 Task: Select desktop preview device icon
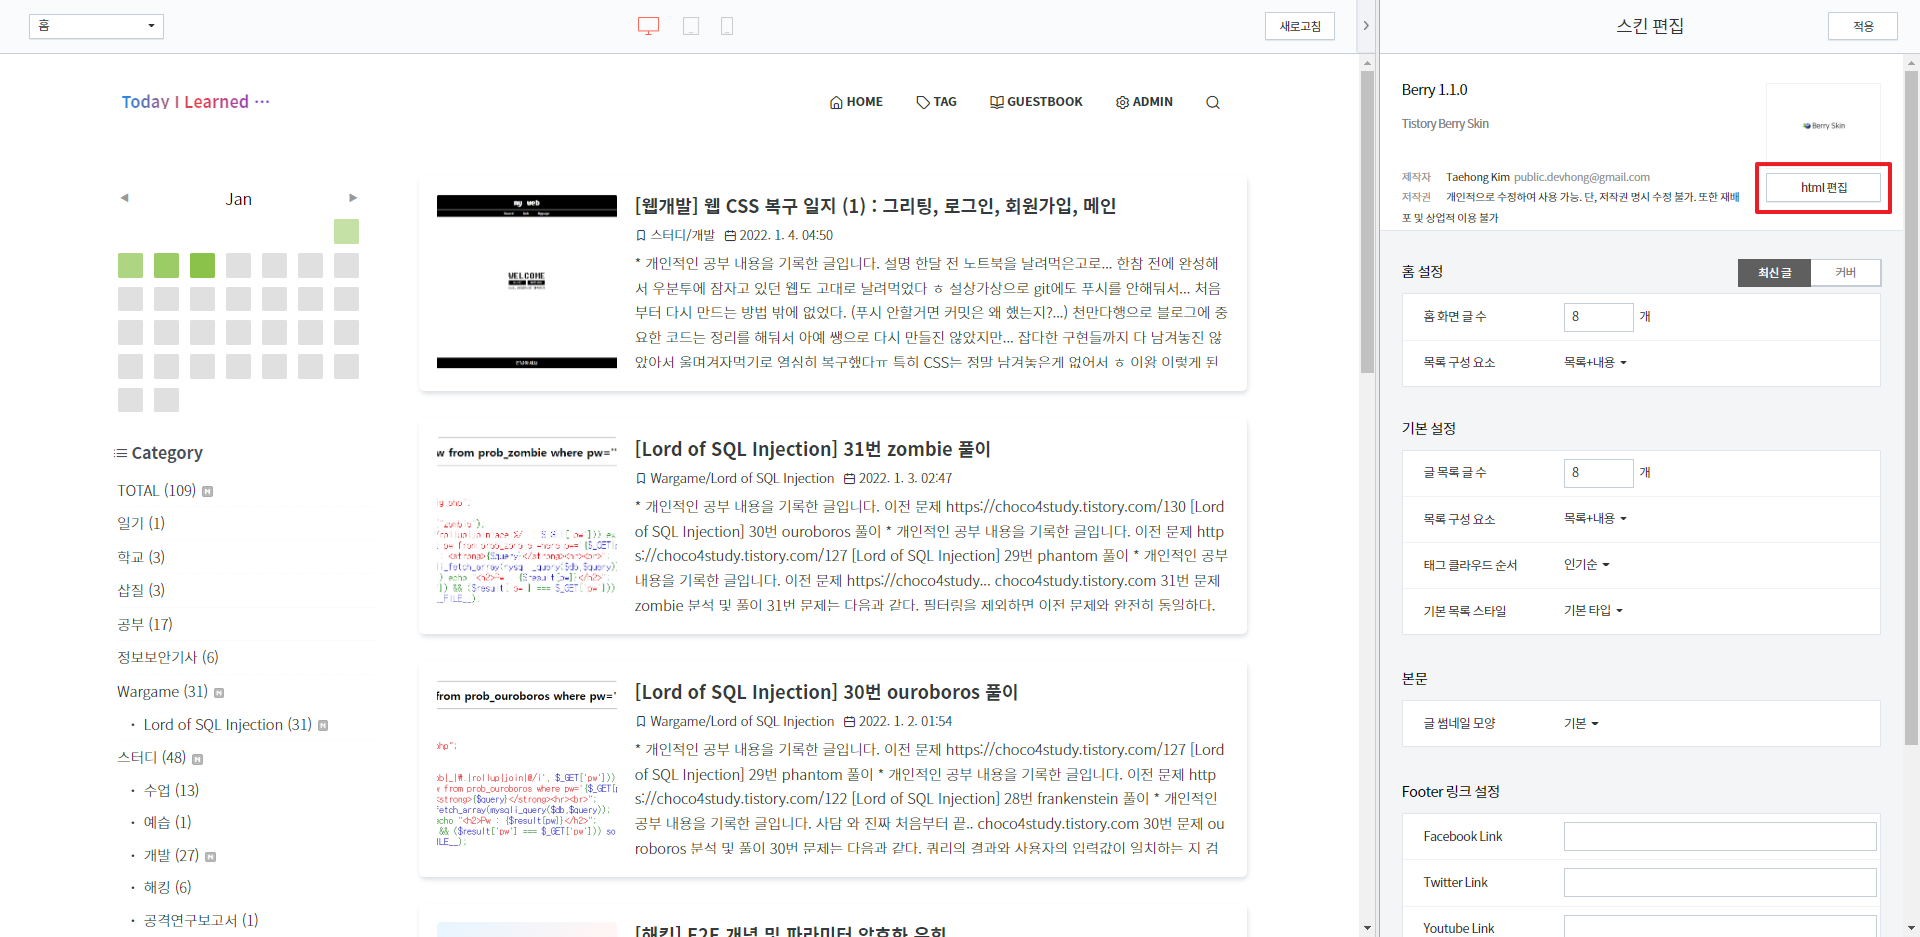tap(648, 26)
